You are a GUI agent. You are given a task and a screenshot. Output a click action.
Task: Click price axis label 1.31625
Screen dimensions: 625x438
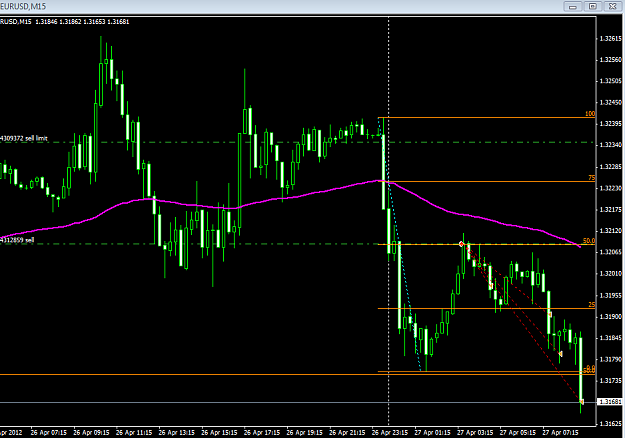[x=610, y=424]
